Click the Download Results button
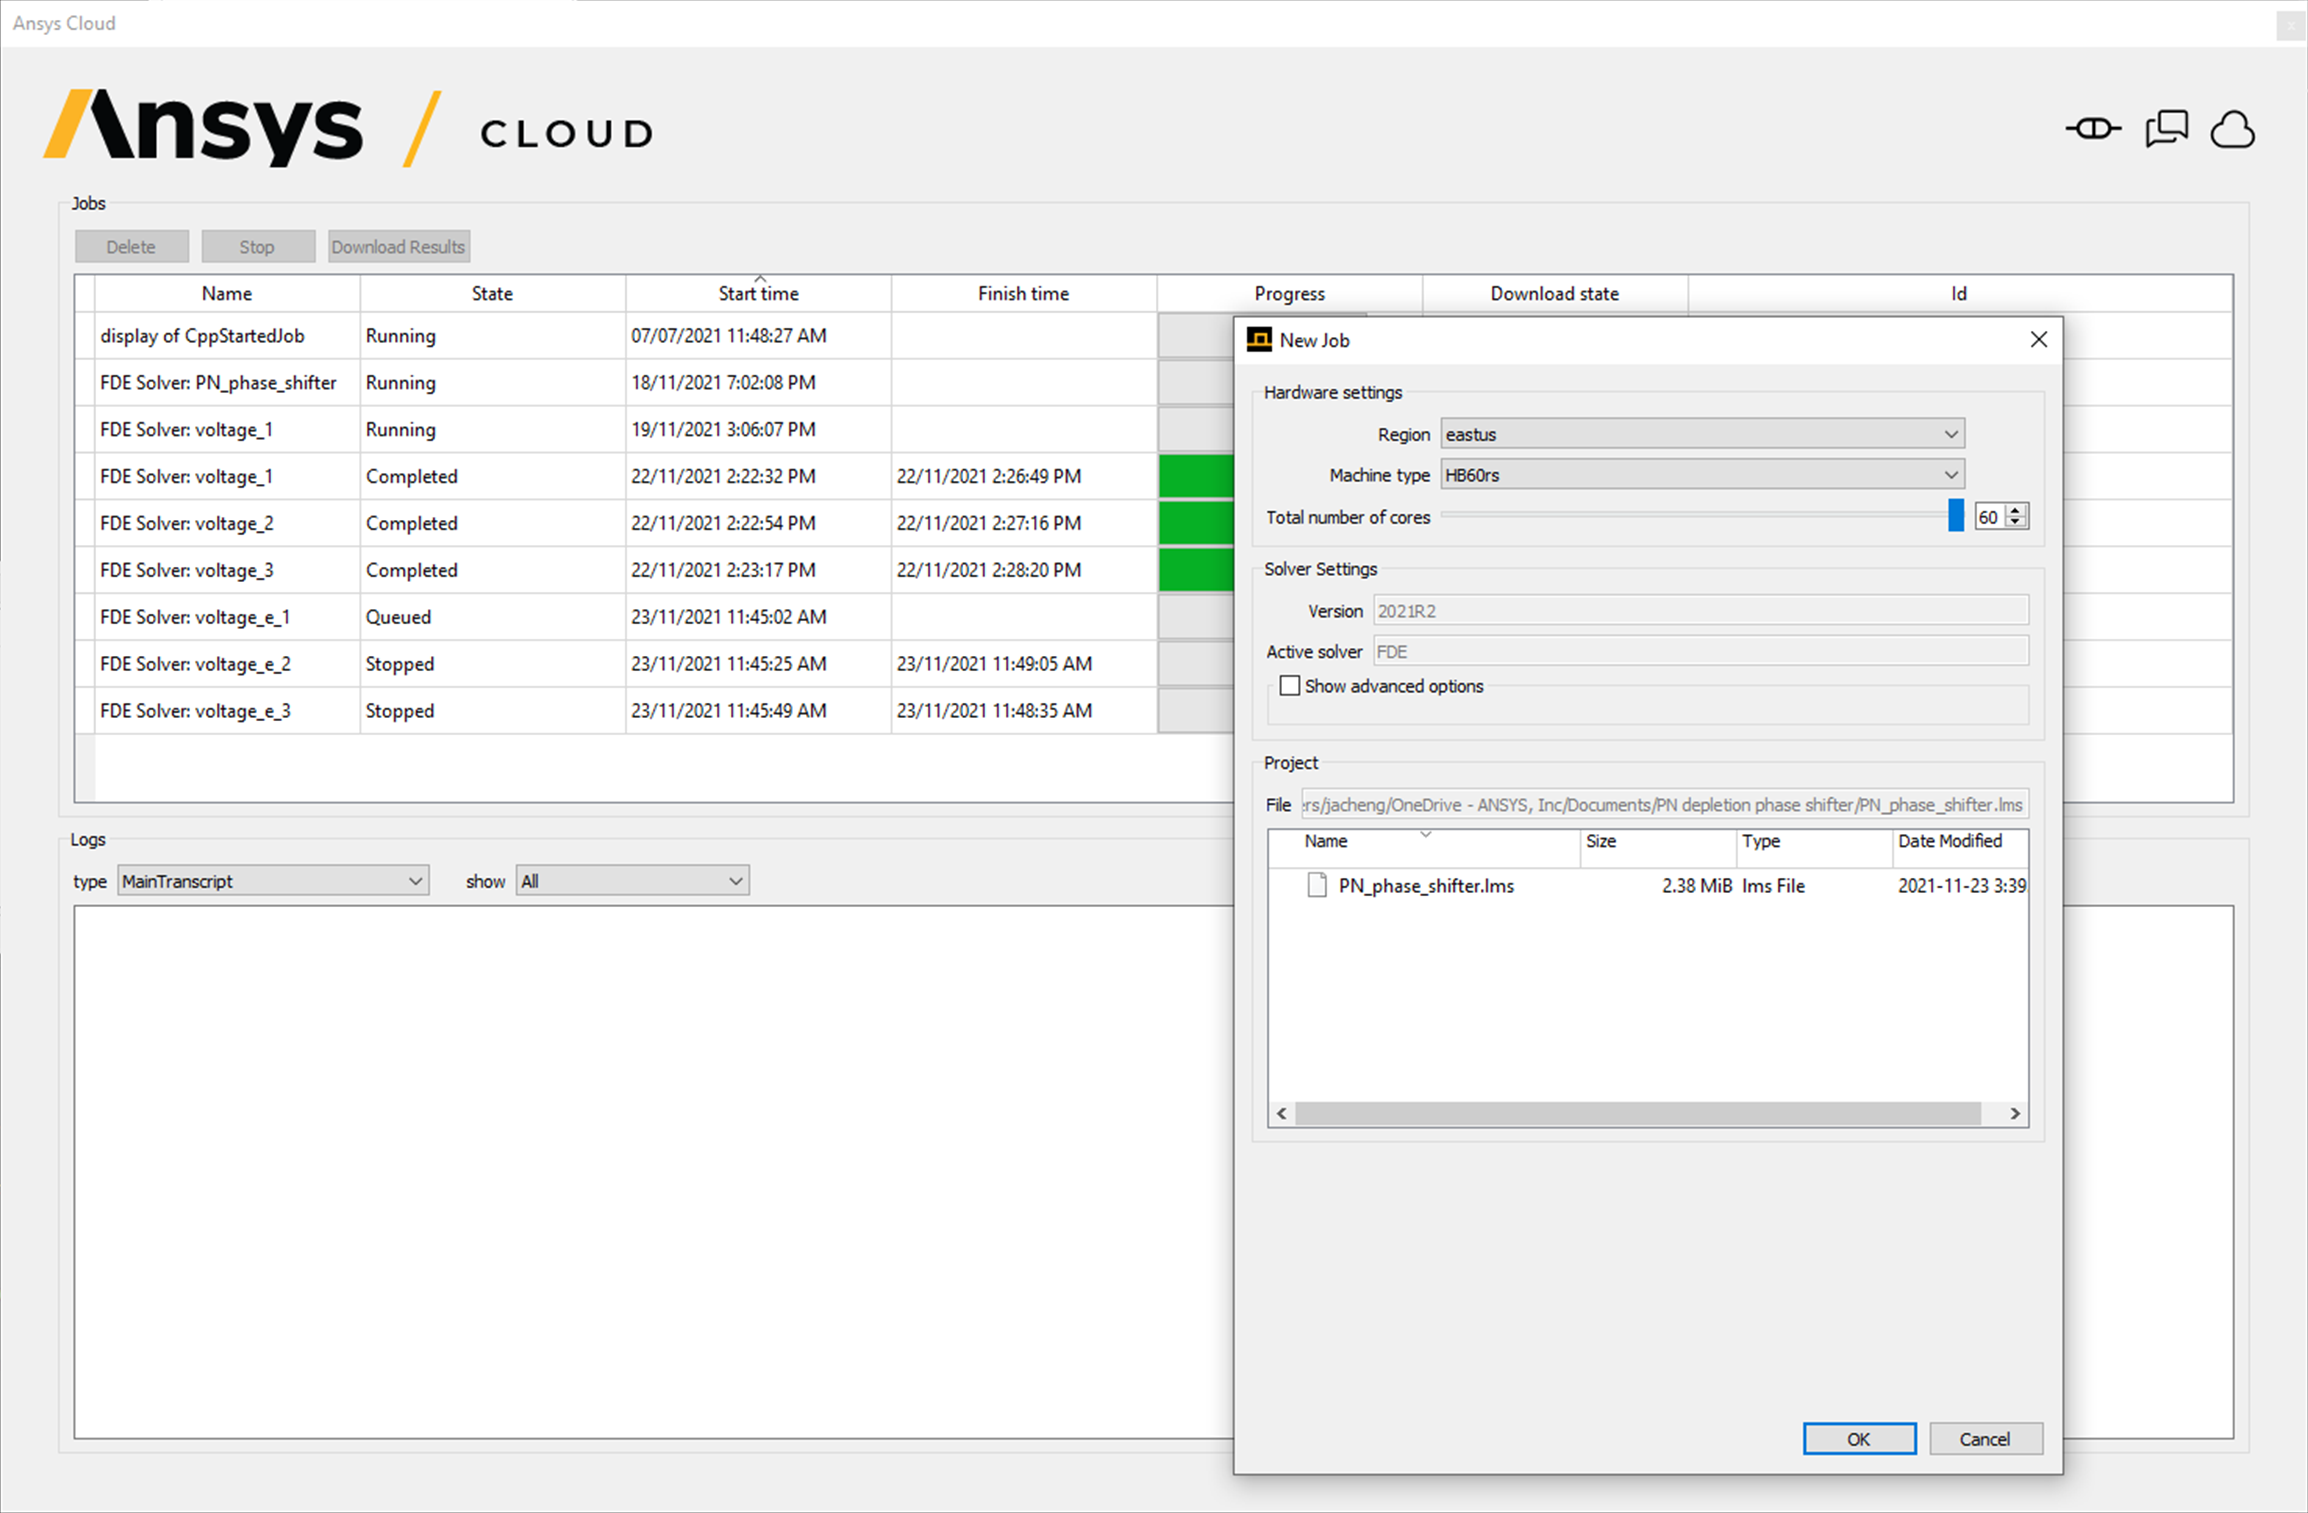The image size is (2308, 1513). point(398,246)
